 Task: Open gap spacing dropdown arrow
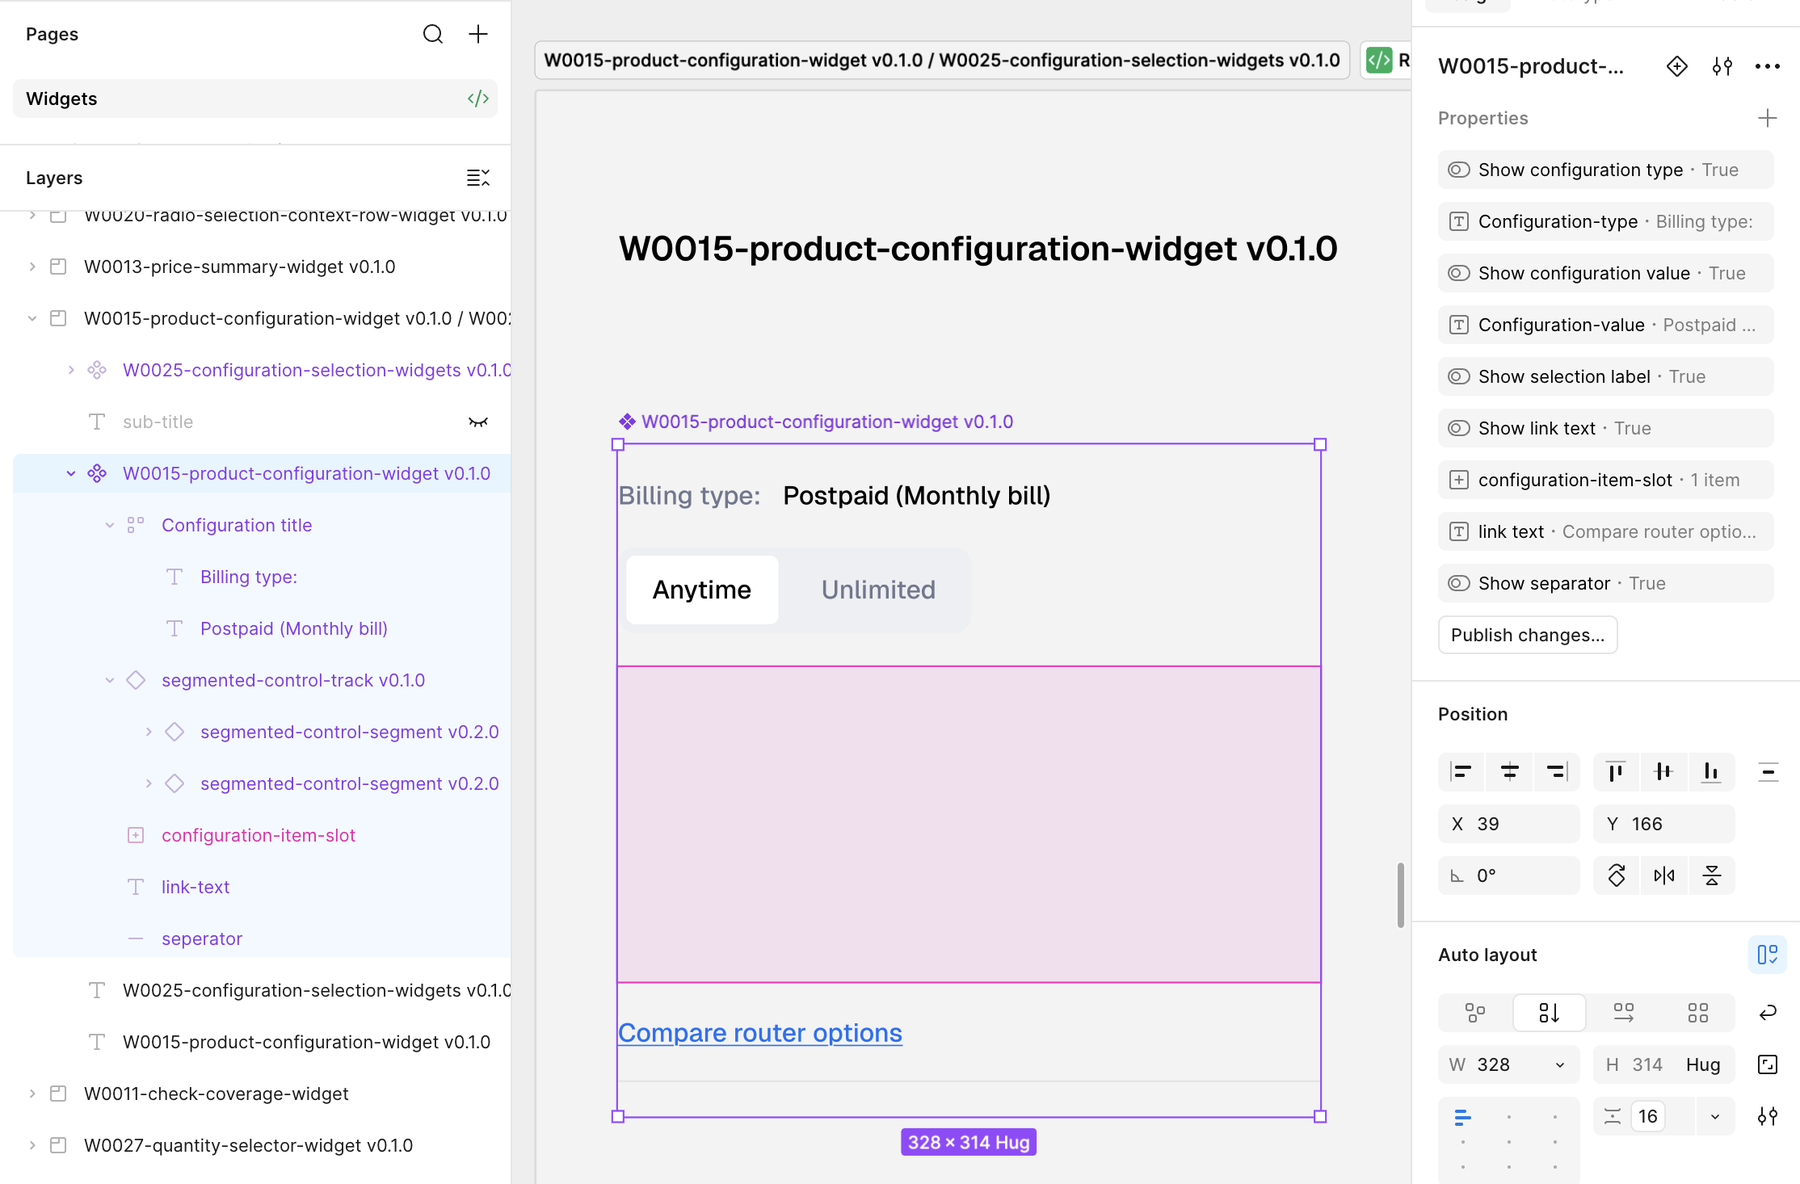(1715, 1117)
